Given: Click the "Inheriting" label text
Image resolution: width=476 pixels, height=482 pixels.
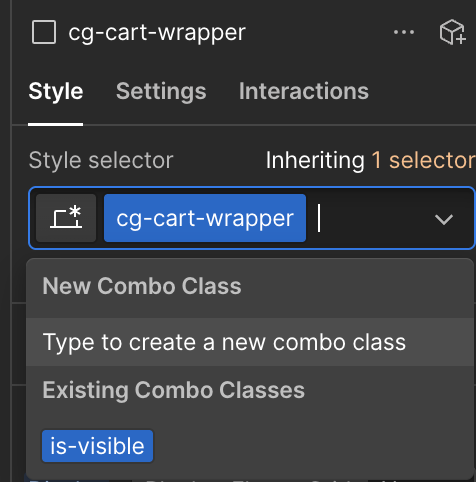Looking at the screenshot, I should pyautogui.click(x=315, y=161).
